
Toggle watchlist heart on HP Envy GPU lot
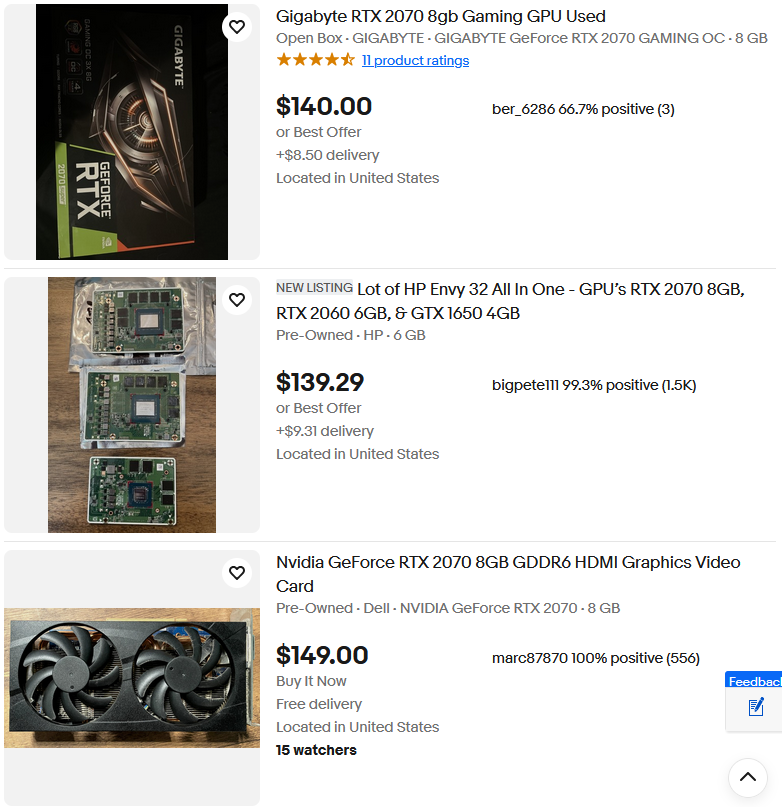pos(237,300)
